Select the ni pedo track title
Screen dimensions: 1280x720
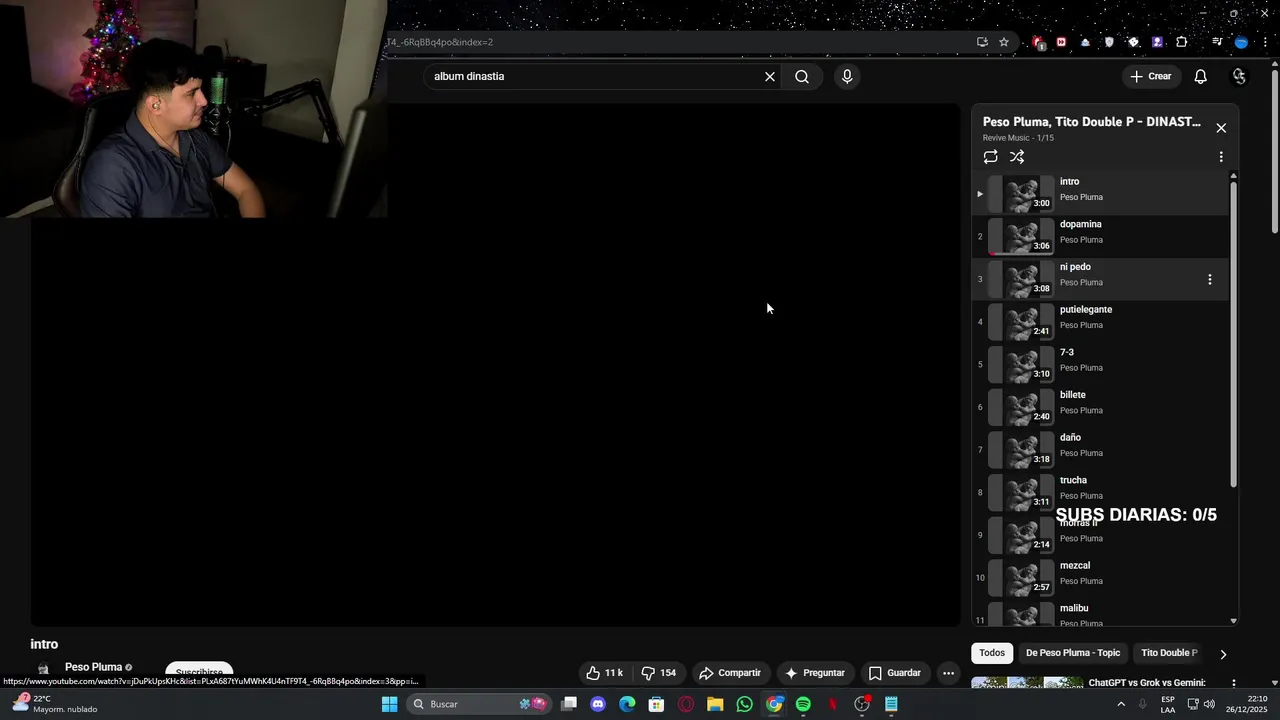(x=1075, y=267)
